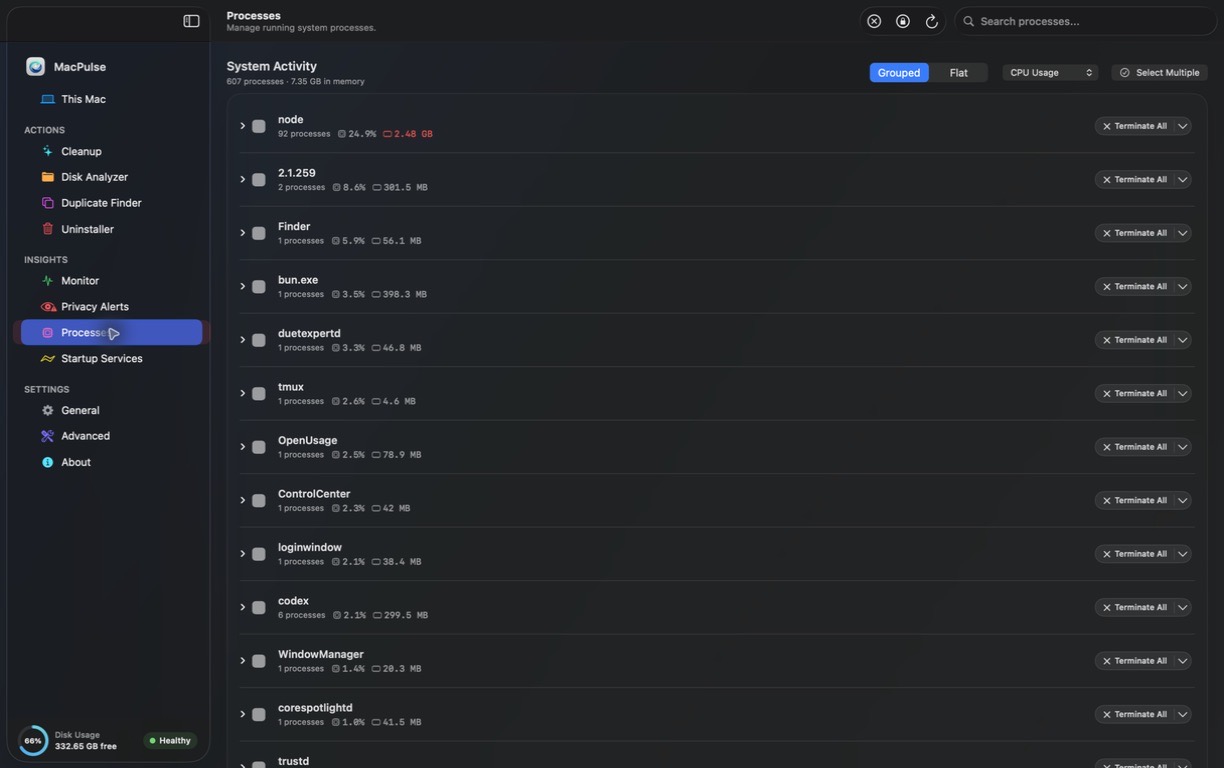Click the Cleanup sparkle icon
The image size is (1224, 768).
(x=47, y=151)
